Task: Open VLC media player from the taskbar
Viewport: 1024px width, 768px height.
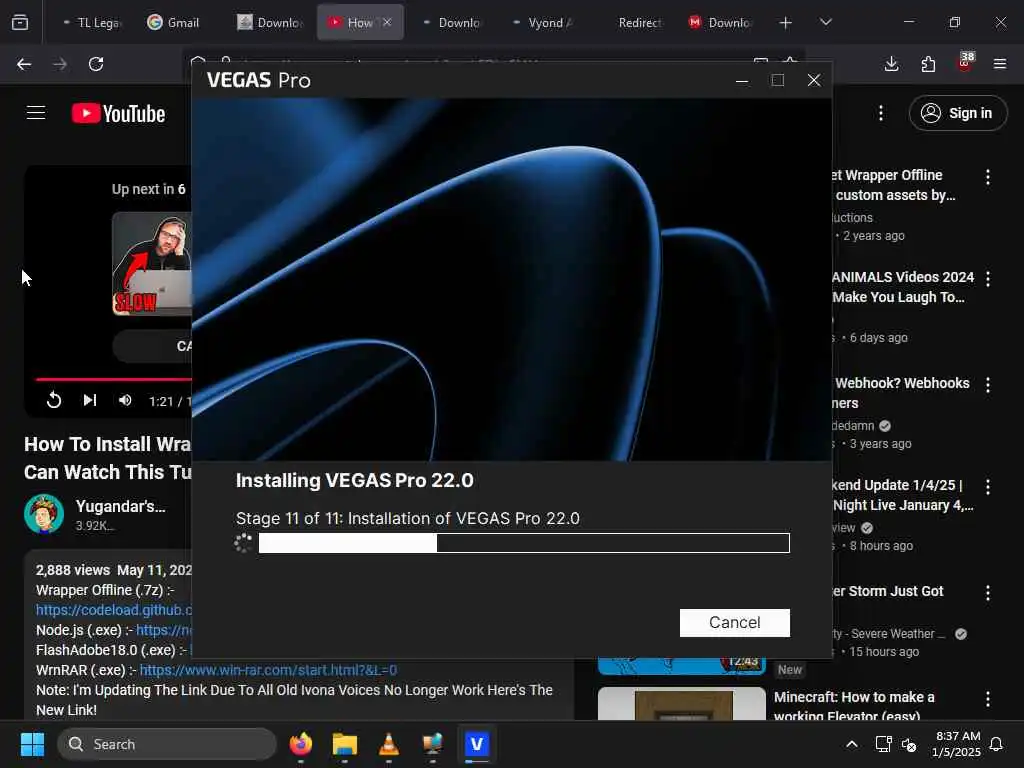Action: pos(389,744)
